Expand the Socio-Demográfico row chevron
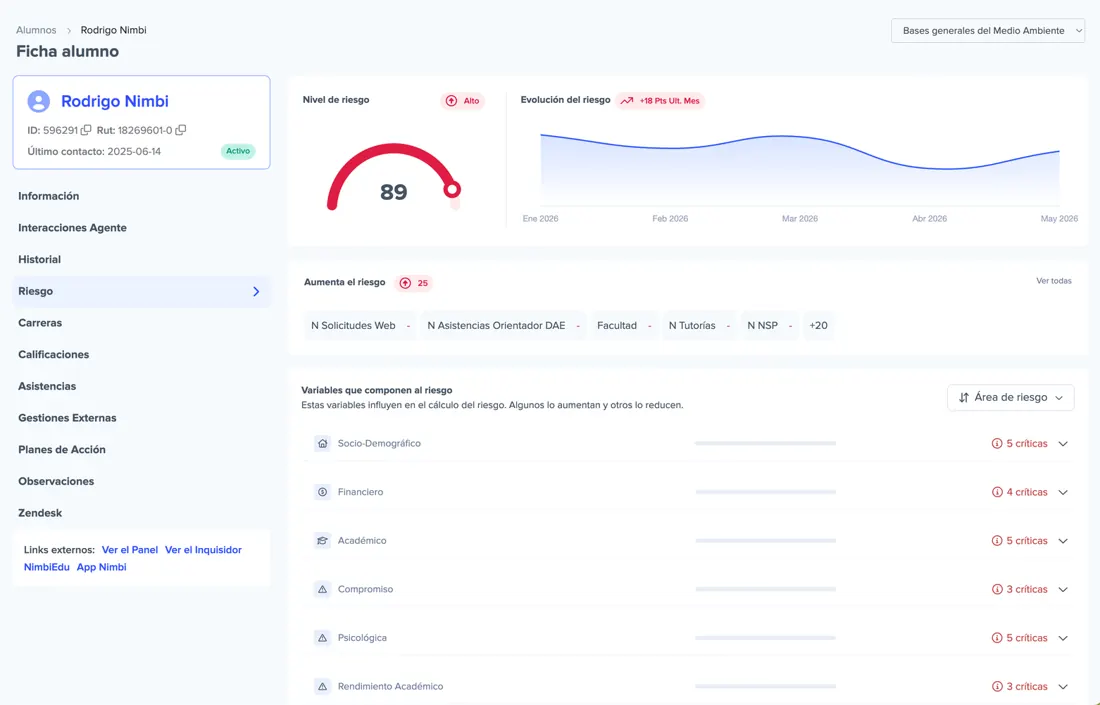1100x705 pixels. pyautogui.click(x=1064, y=443)
